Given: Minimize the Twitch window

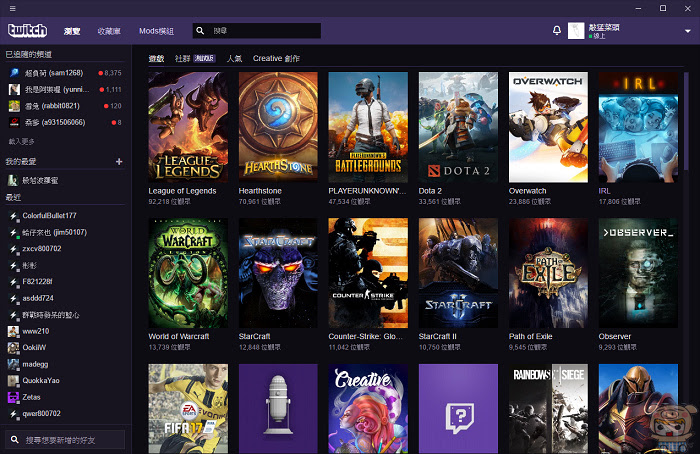Looking at the screenshot, I should click(x=638, y=8).
